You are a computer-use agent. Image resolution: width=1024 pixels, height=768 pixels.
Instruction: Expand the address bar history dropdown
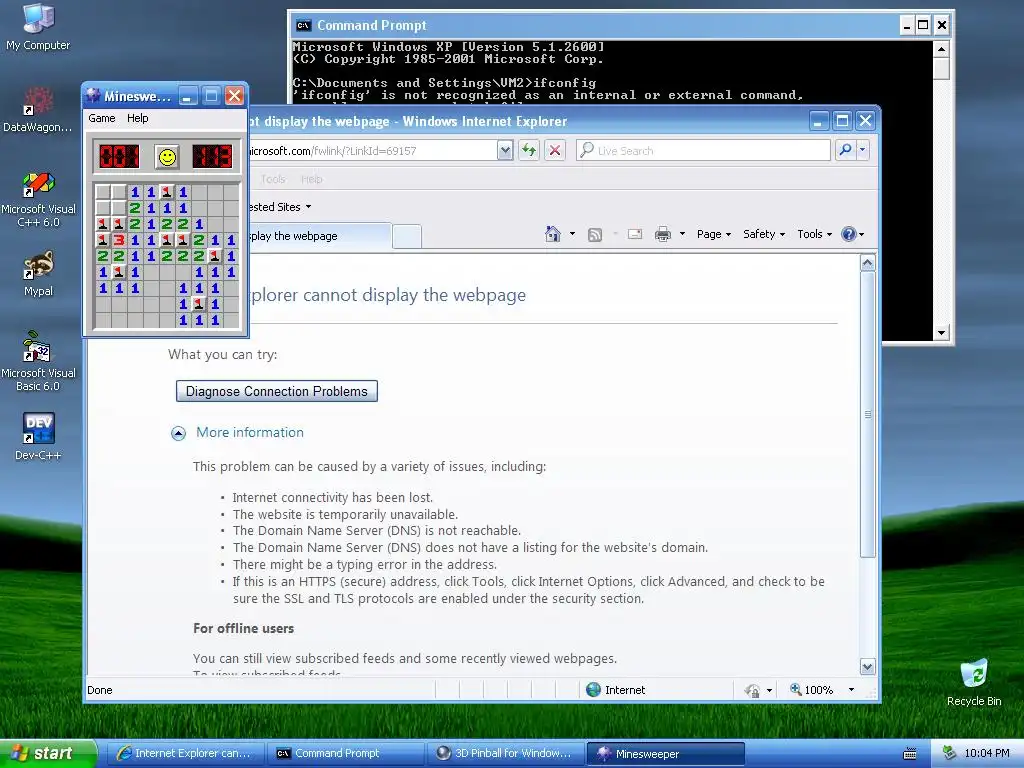tap(505, 151)
